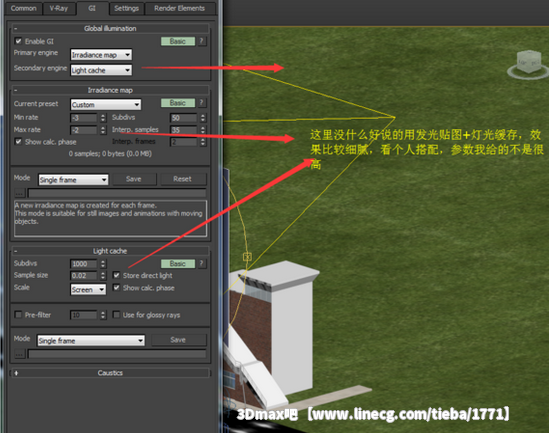The image size is (549, 433).
Task: Adjust the Min rate spinner
Action: click(103, 118)
